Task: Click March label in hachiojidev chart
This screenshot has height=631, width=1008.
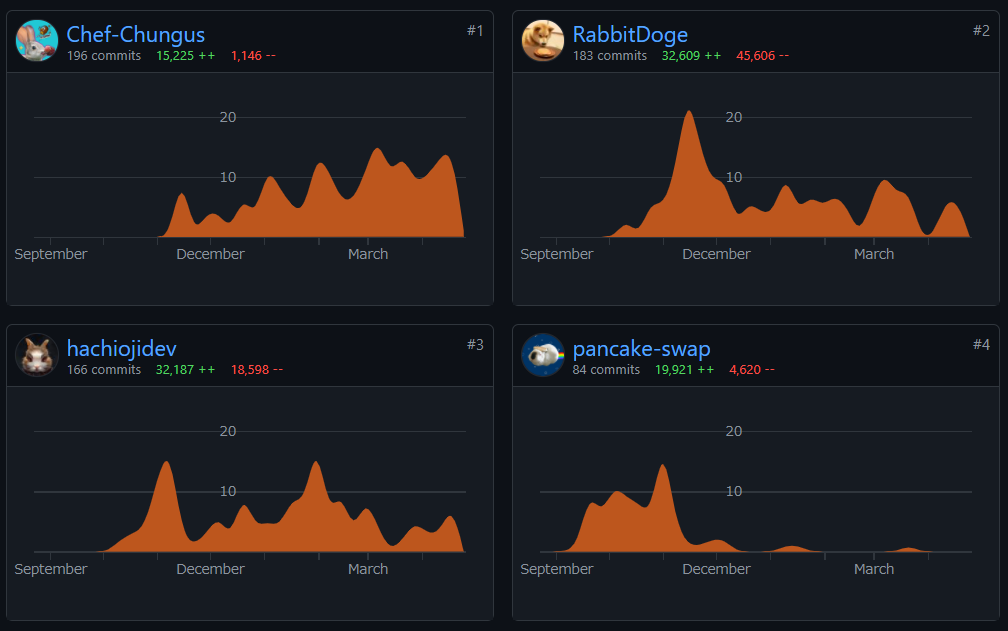Action: [368, 569]
